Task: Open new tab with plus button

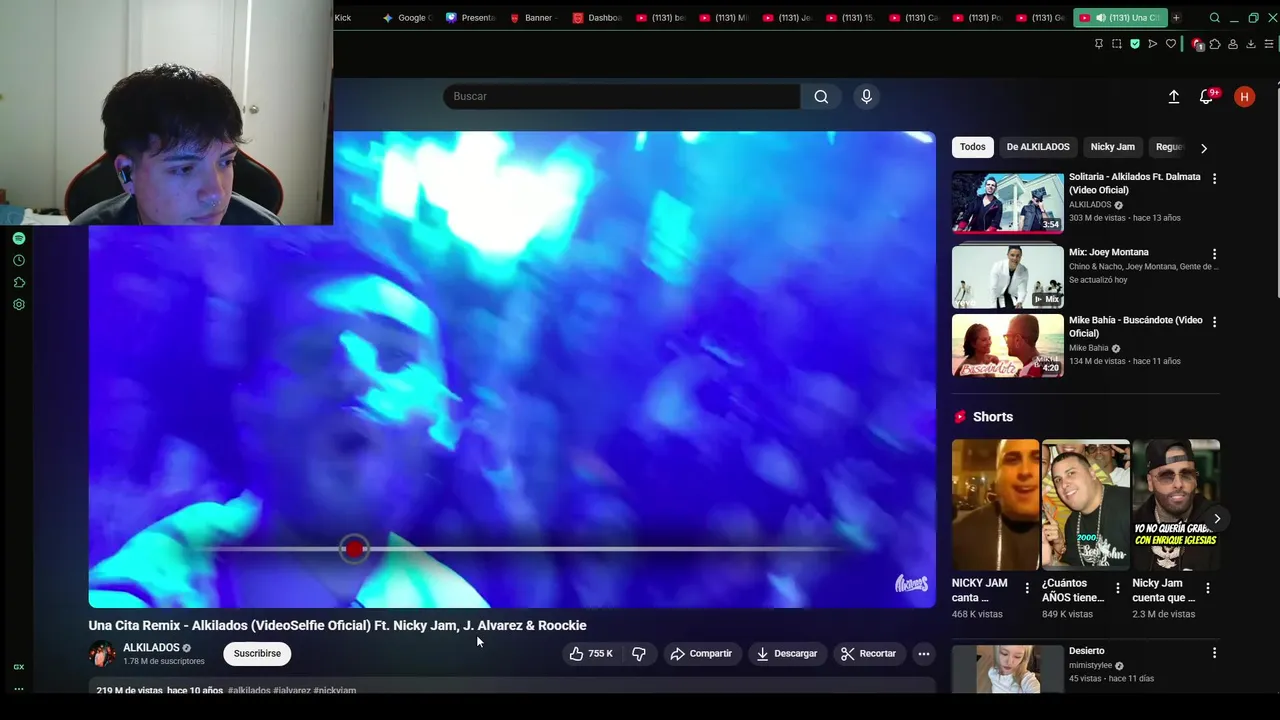Action: click(1176, 17)
